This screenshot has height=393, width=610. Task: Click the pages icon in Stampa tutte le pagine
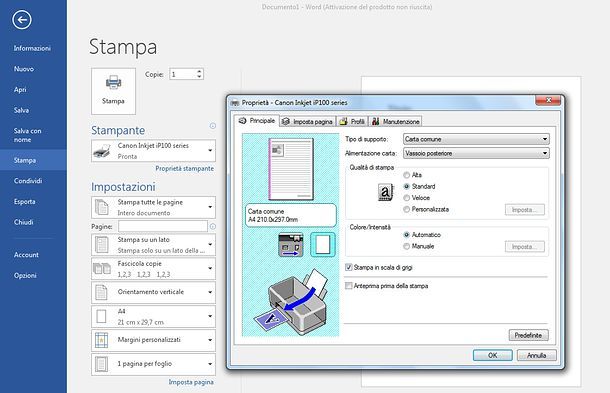[102, 207]
